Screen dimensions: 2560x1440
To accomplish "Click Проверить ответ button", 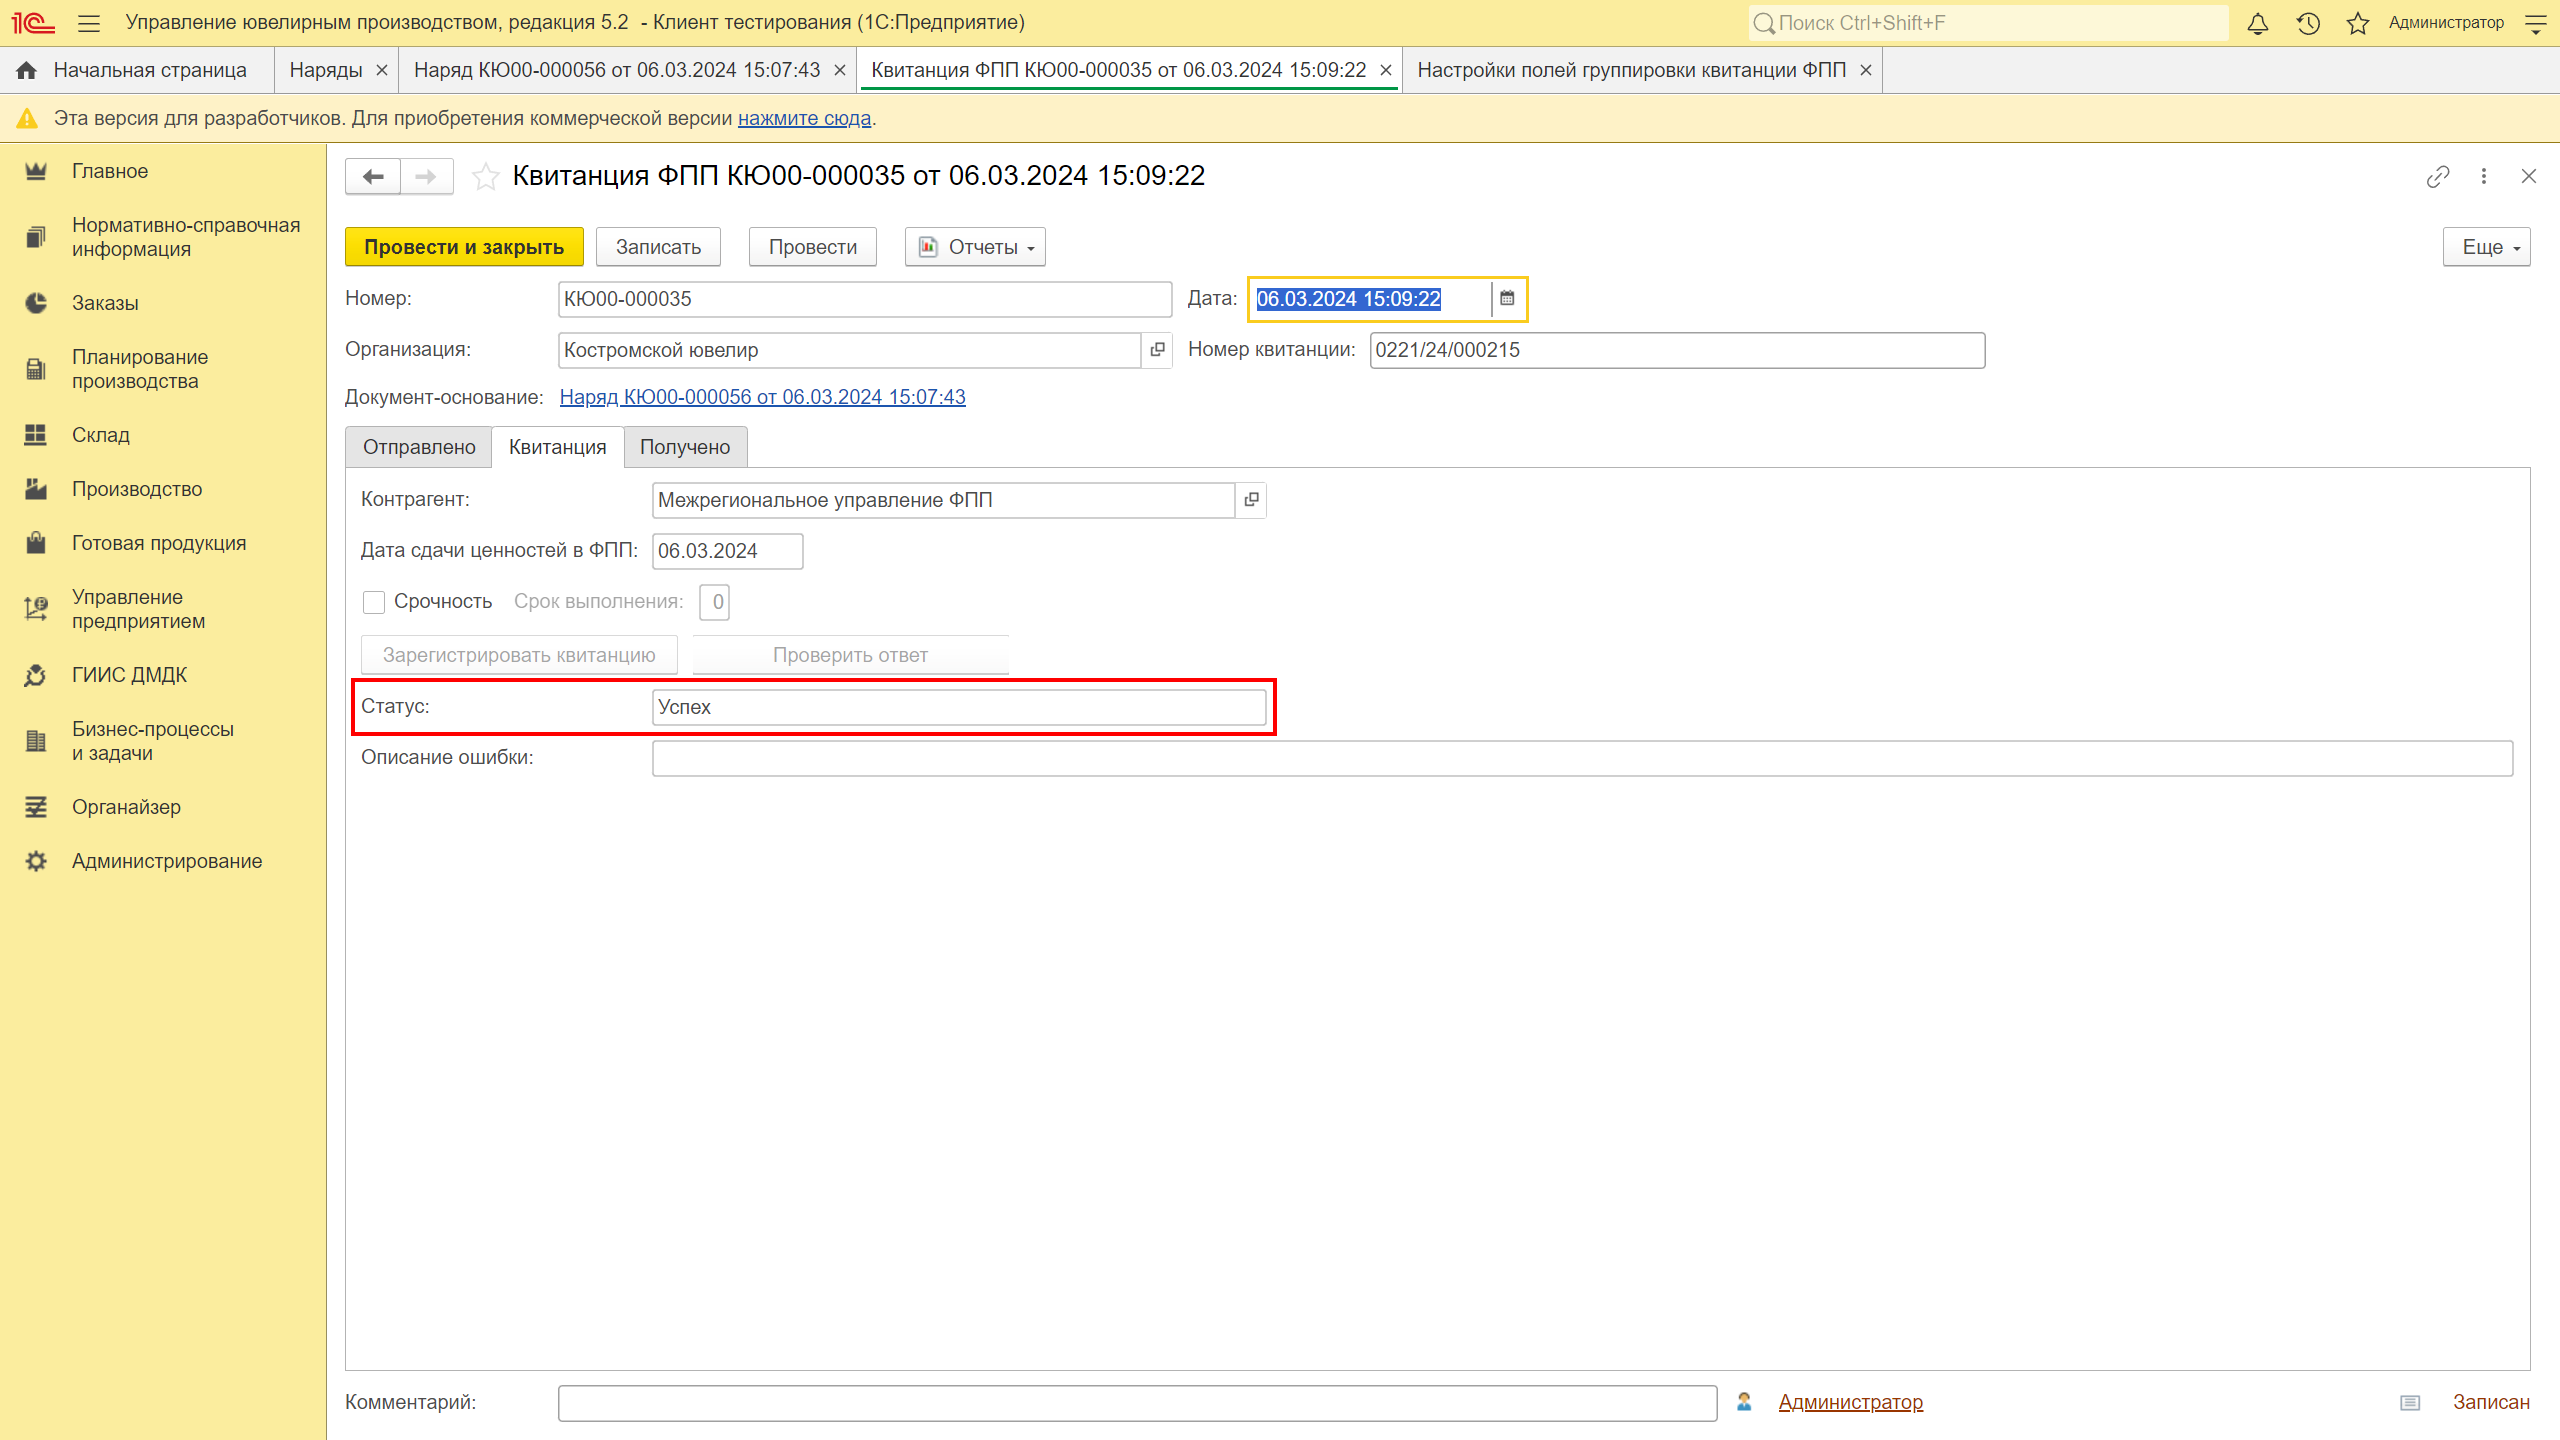I will (x=850, y=655).
